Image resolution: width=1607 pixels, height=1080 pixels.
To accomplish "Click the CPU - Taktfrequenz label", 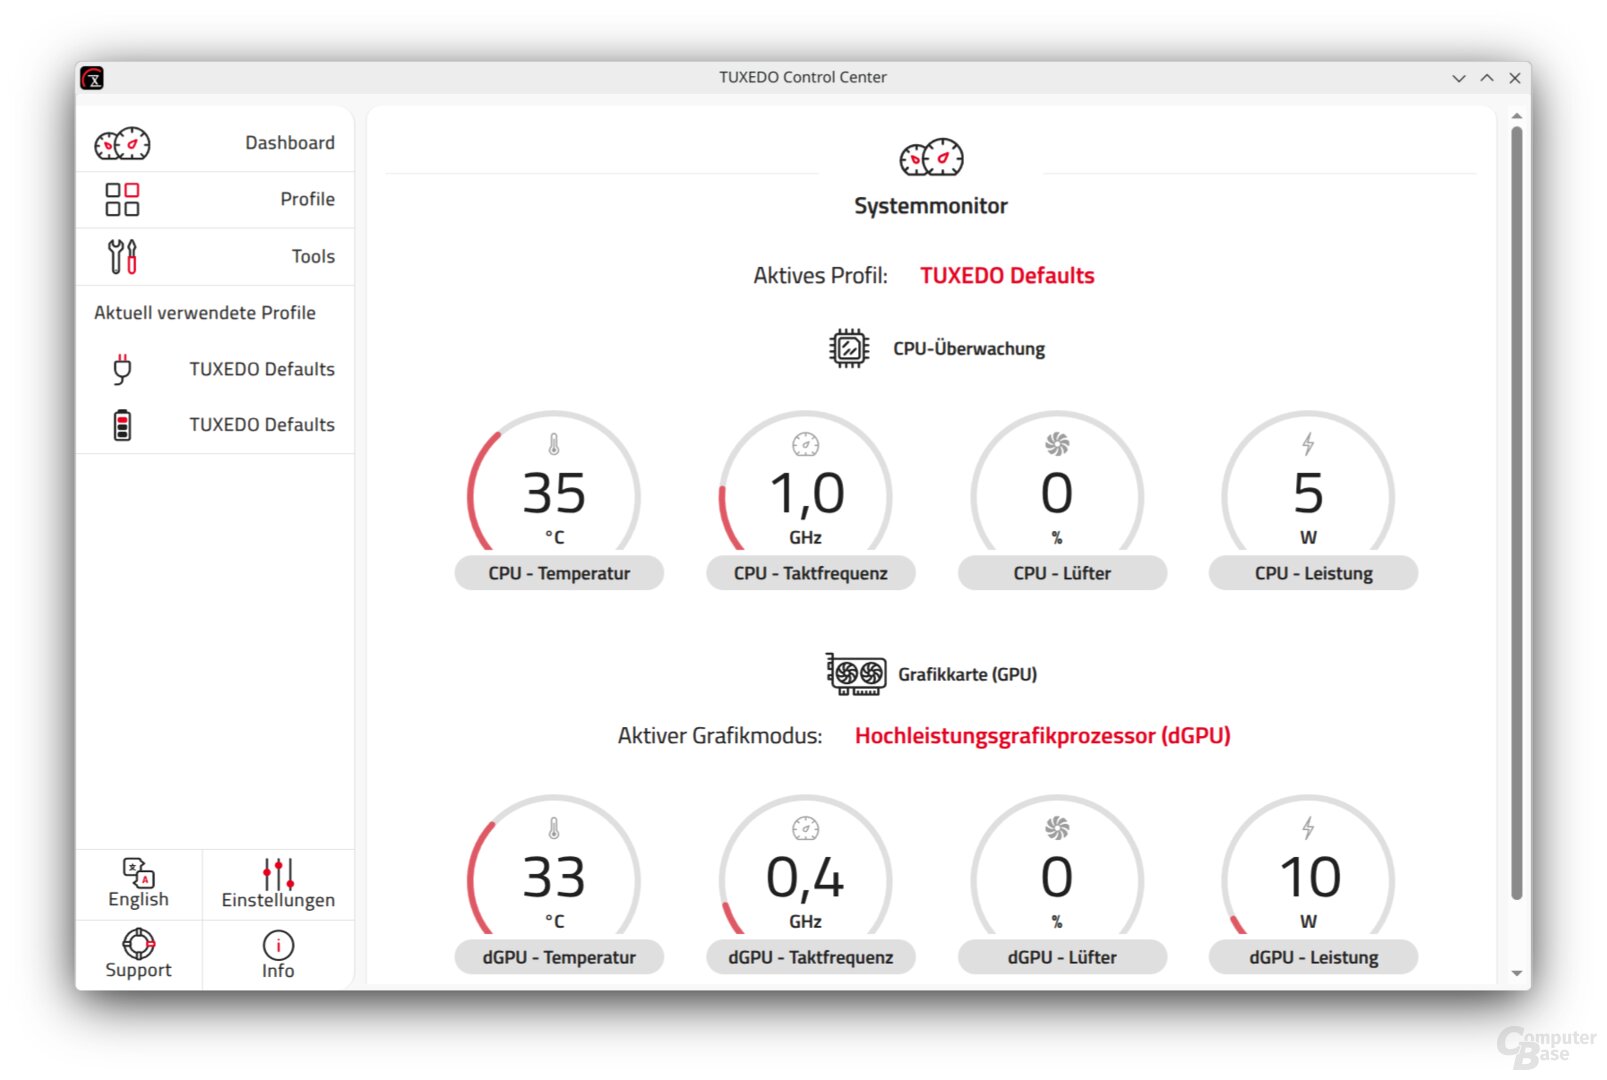I will (811, 573).
